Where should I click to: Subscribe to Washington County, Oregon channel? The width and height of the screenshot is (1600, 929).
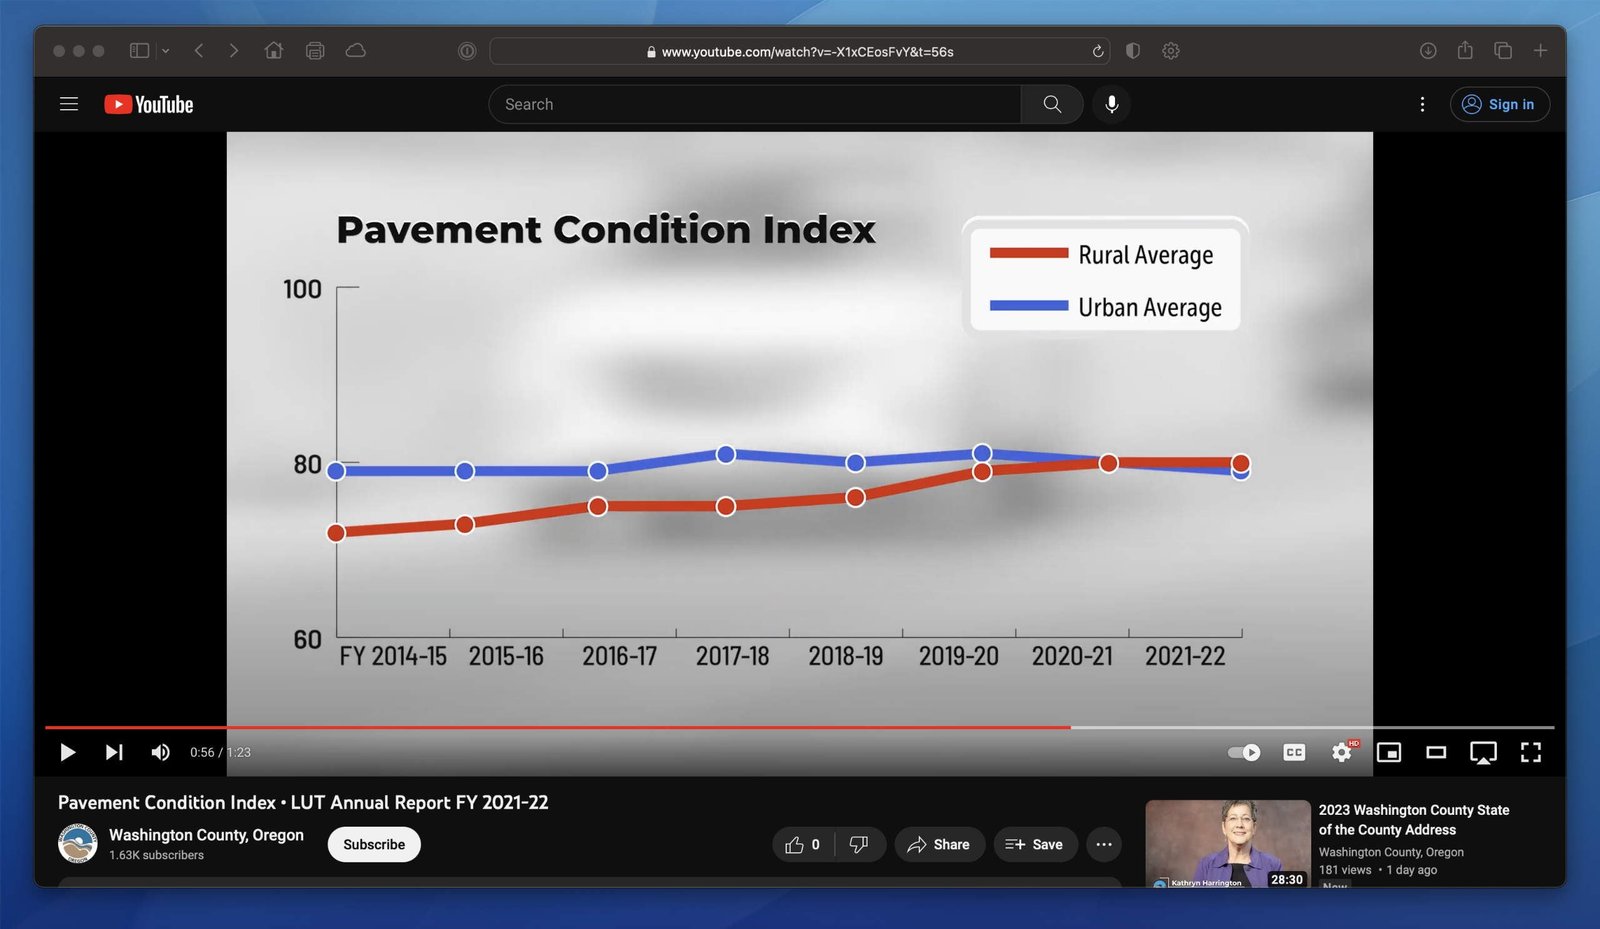point(374,845)
